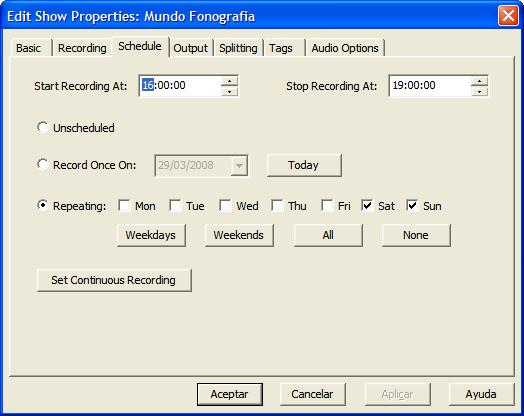Screen dimensions: 524x416
Task: Increase the Start Recording At time
Action: (x=229, y=81)
